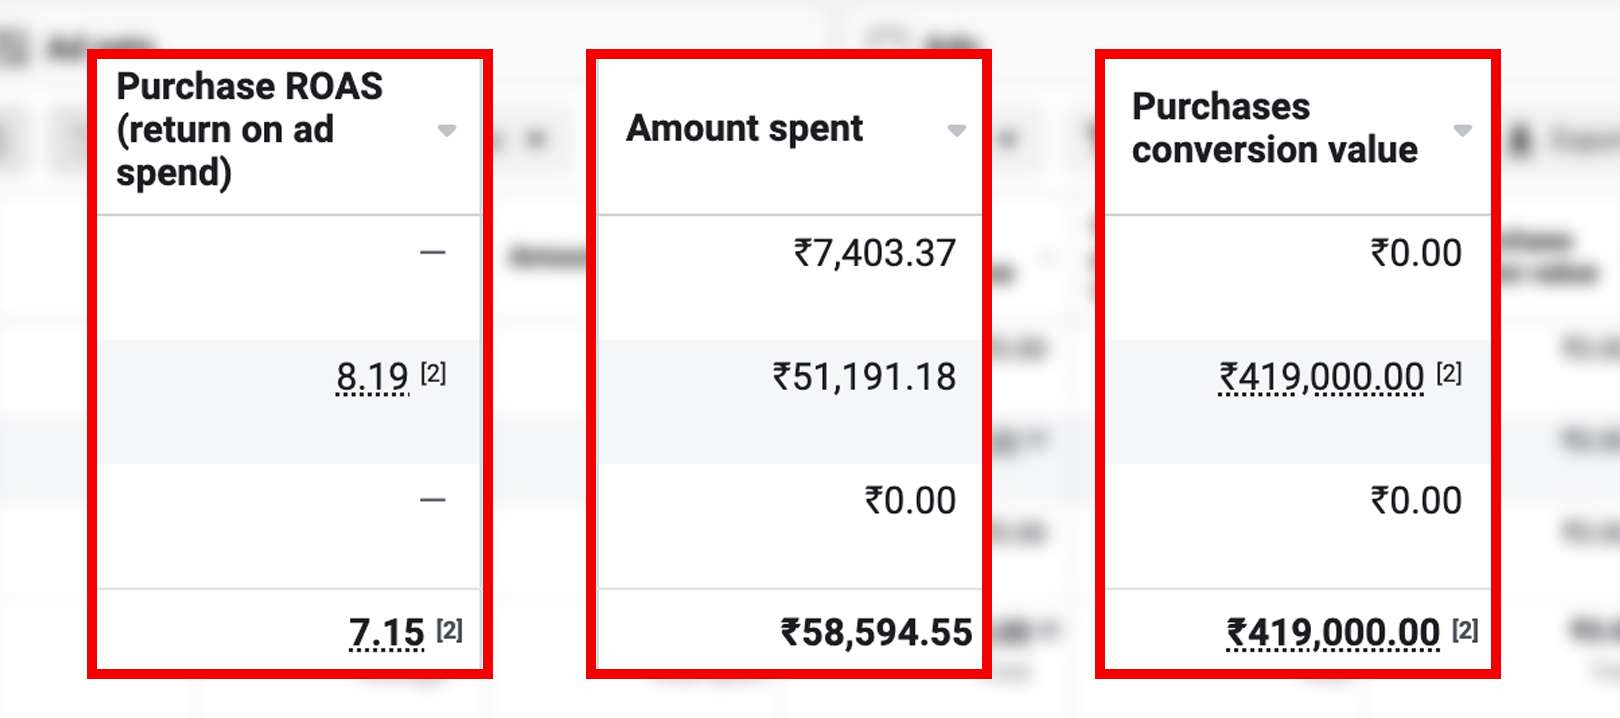The width and height of the screenshot is (1620, 718).
Task: Click the ROAS dash above 8.19
Action: point(433,253)
